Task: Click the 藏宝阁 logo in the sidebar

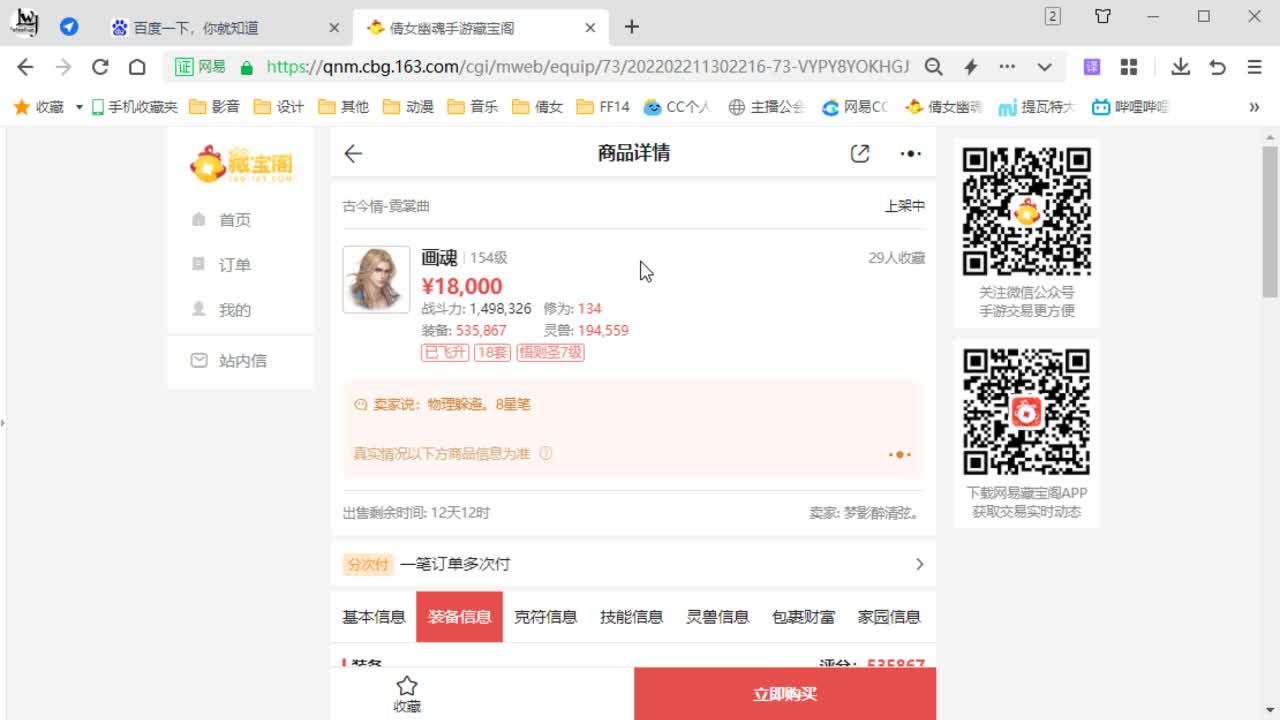Action: [239, 164]
